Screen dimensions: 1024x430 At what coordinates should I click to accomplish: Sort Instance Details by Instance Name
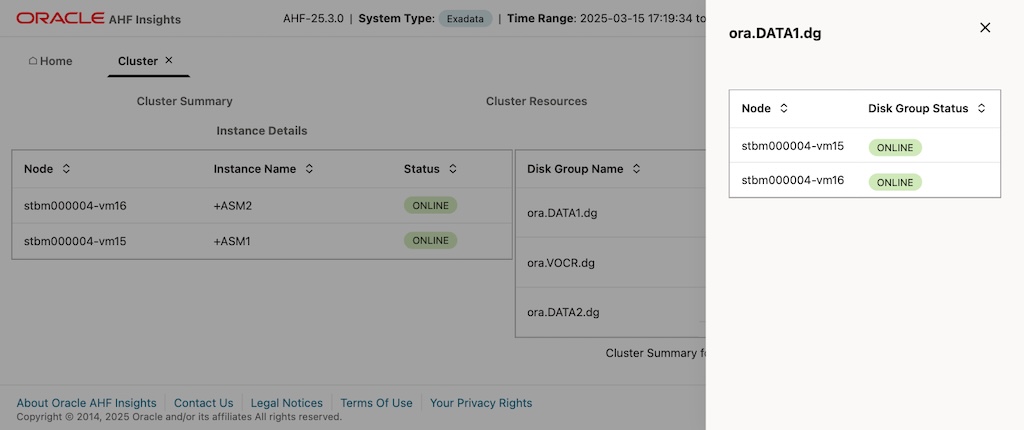pyautogui.click(x=309, y=169)
